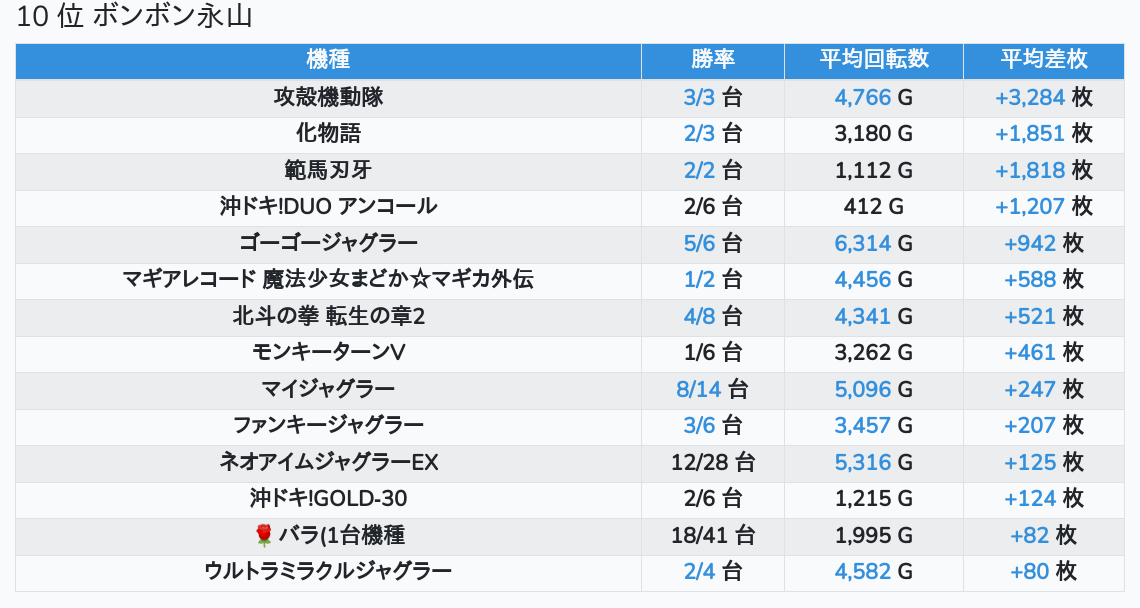Select the 範馬刃牙 machine cell
Image resolution: width=1140 pixels, height=608 pixels.
point(328,171)
